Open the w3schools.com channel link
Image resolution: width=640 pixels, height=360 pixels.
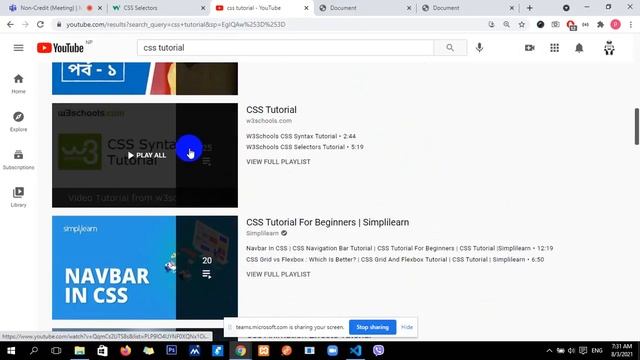[x=269, y=121]
